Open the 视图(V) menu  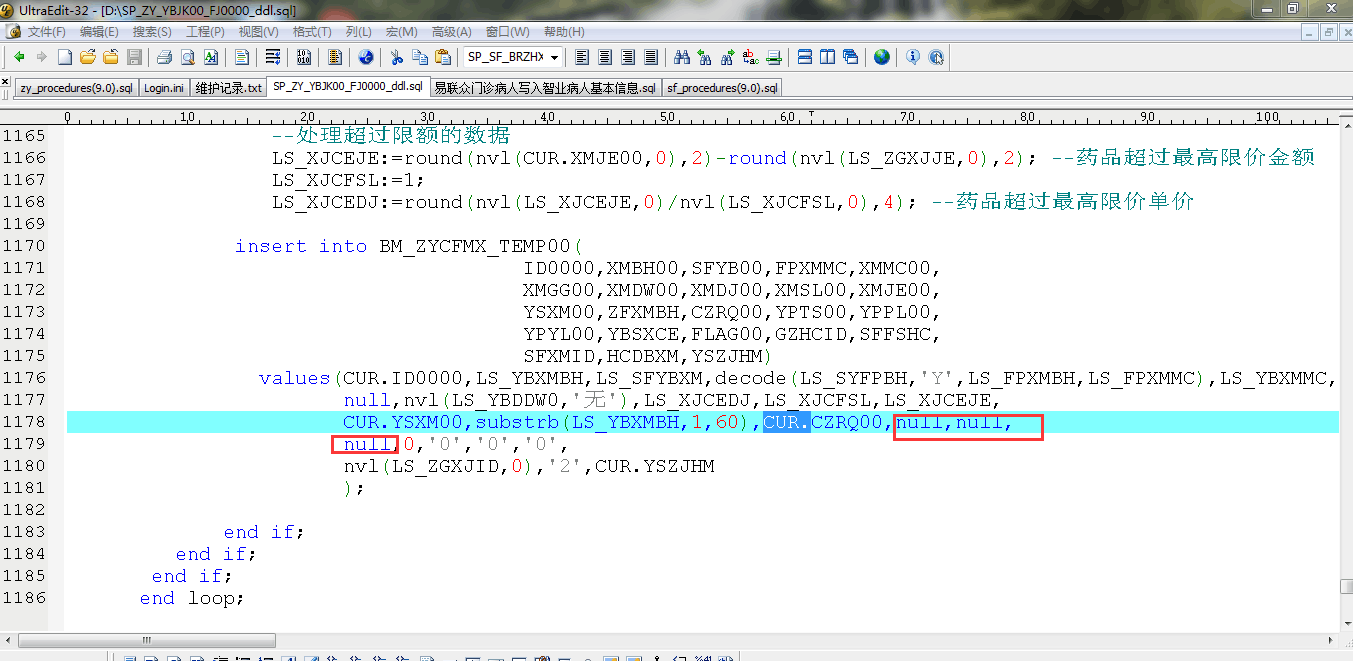point(258,32)
